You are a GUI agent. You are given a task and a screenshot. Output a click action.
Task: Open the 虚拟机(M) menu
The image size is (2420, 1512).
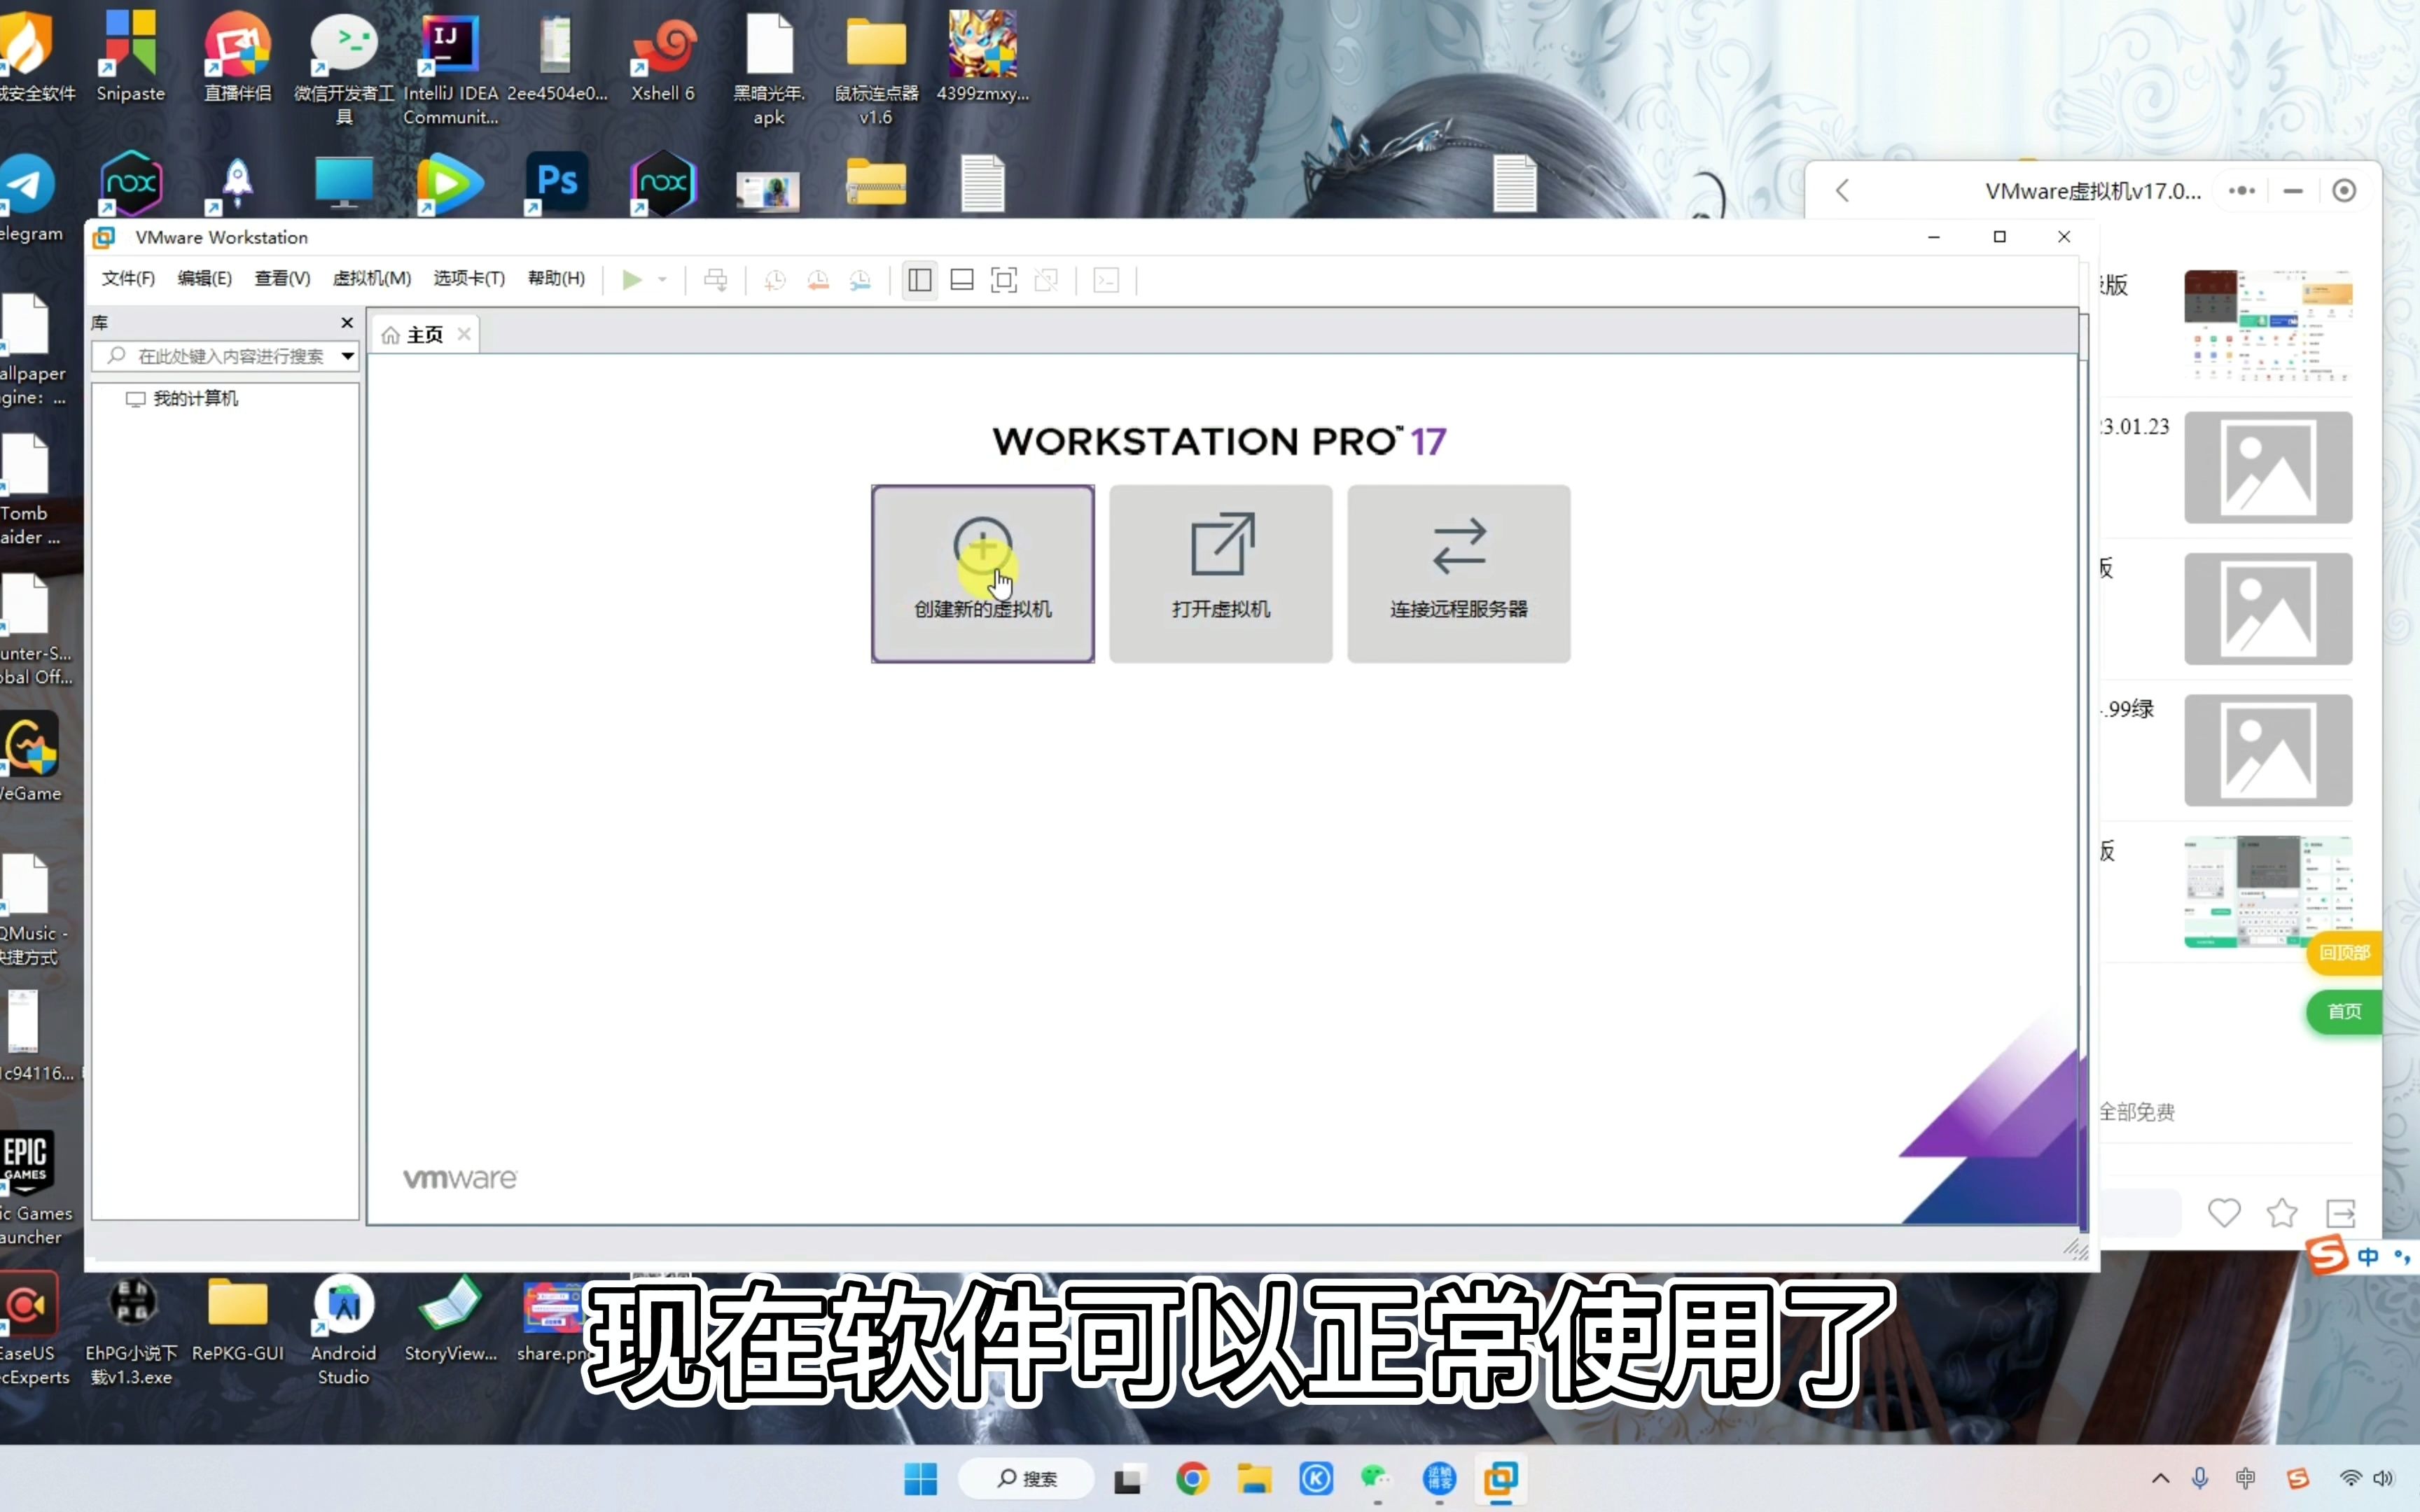[372, 278]
